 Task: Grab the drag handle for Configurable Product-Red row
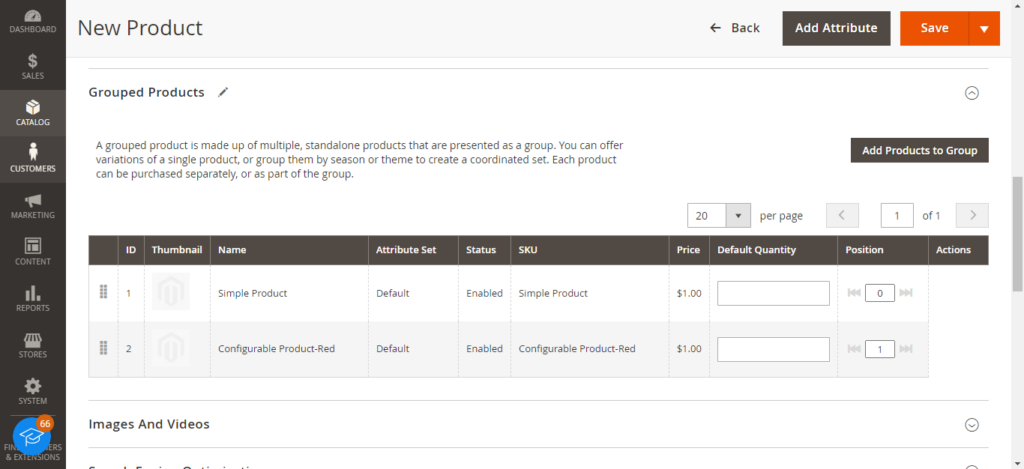[x=103, y=348]
